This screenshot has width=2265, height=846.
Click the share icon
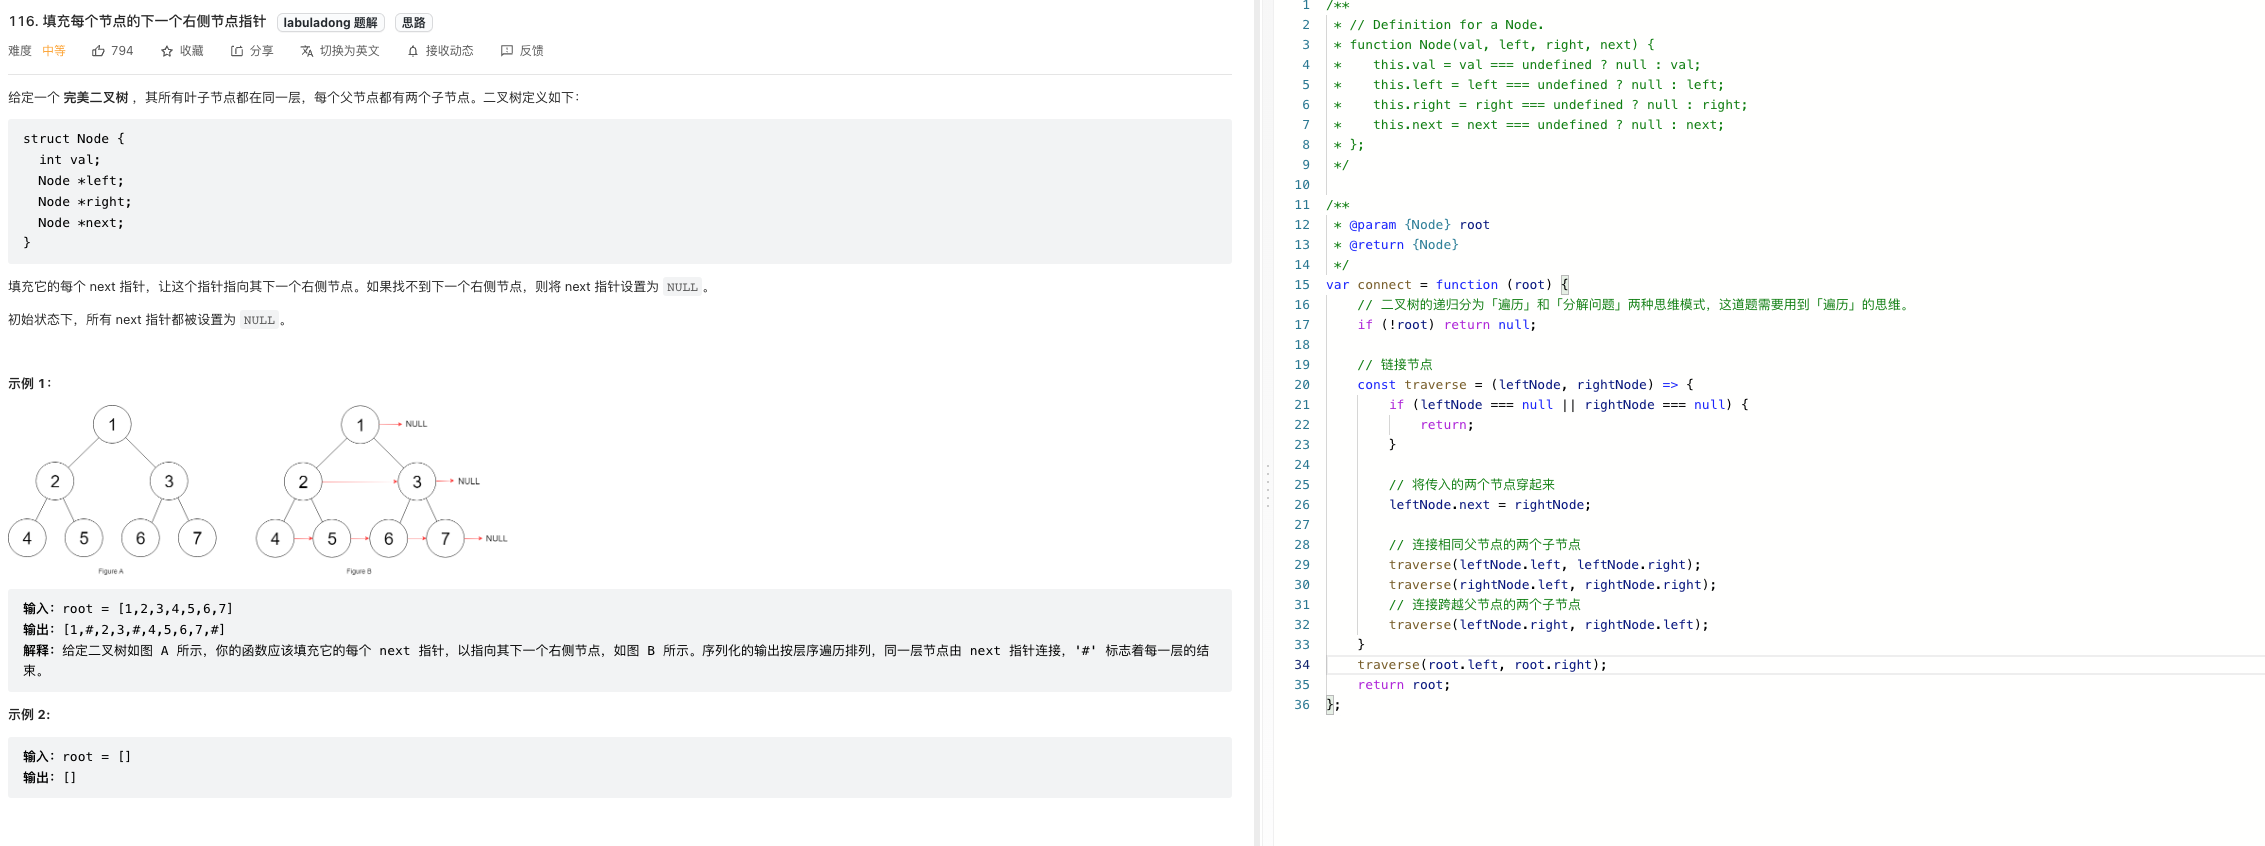click(237, 51)
